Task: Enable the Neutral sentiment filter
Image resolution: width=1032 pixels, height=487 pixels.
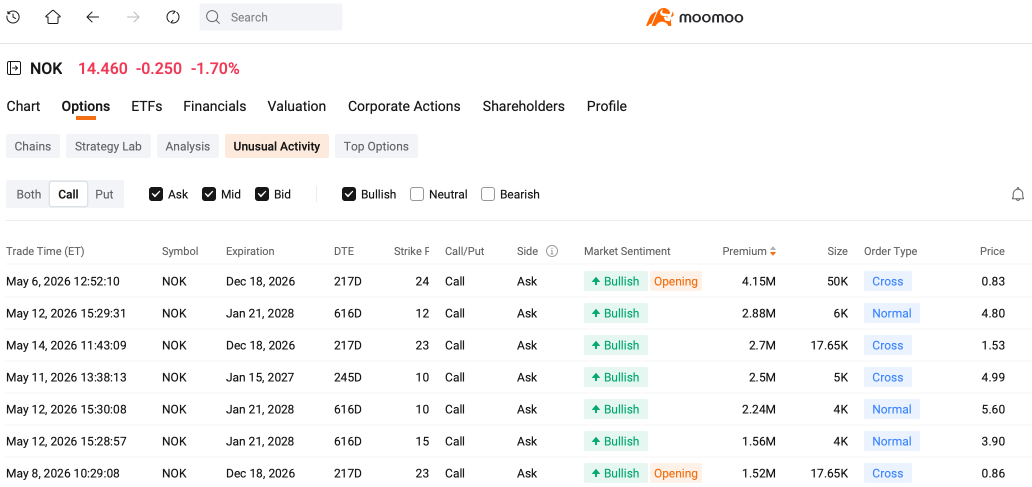Action: tap(417, 194)
